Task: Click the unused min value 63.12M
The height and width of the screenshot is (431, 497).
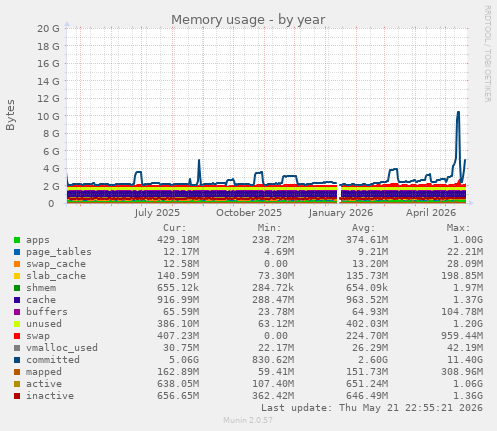Action: tap(276, 324)
